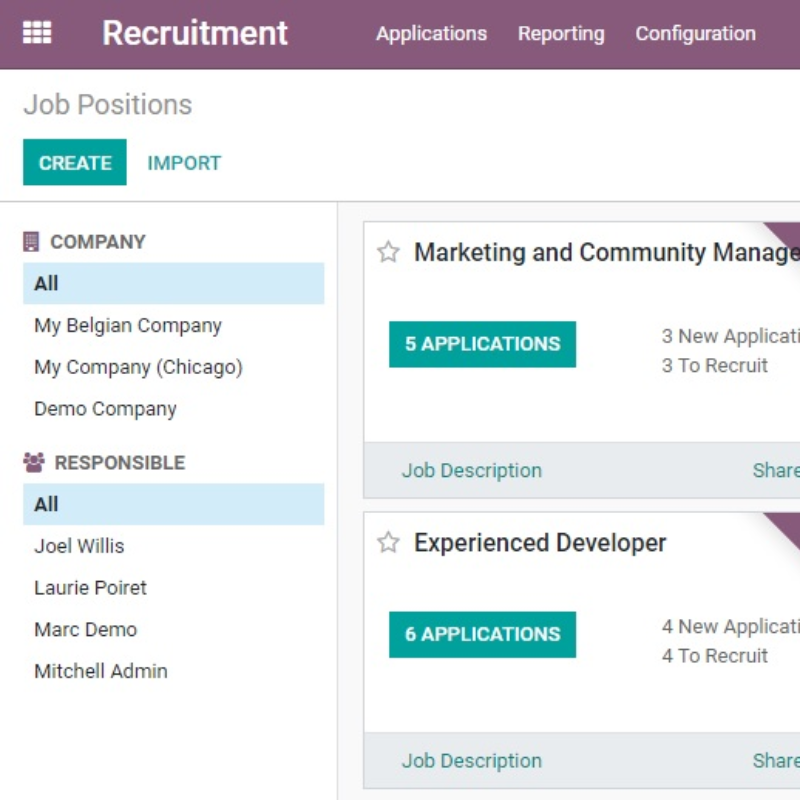Filter by Demo Company

pos(105,409)
